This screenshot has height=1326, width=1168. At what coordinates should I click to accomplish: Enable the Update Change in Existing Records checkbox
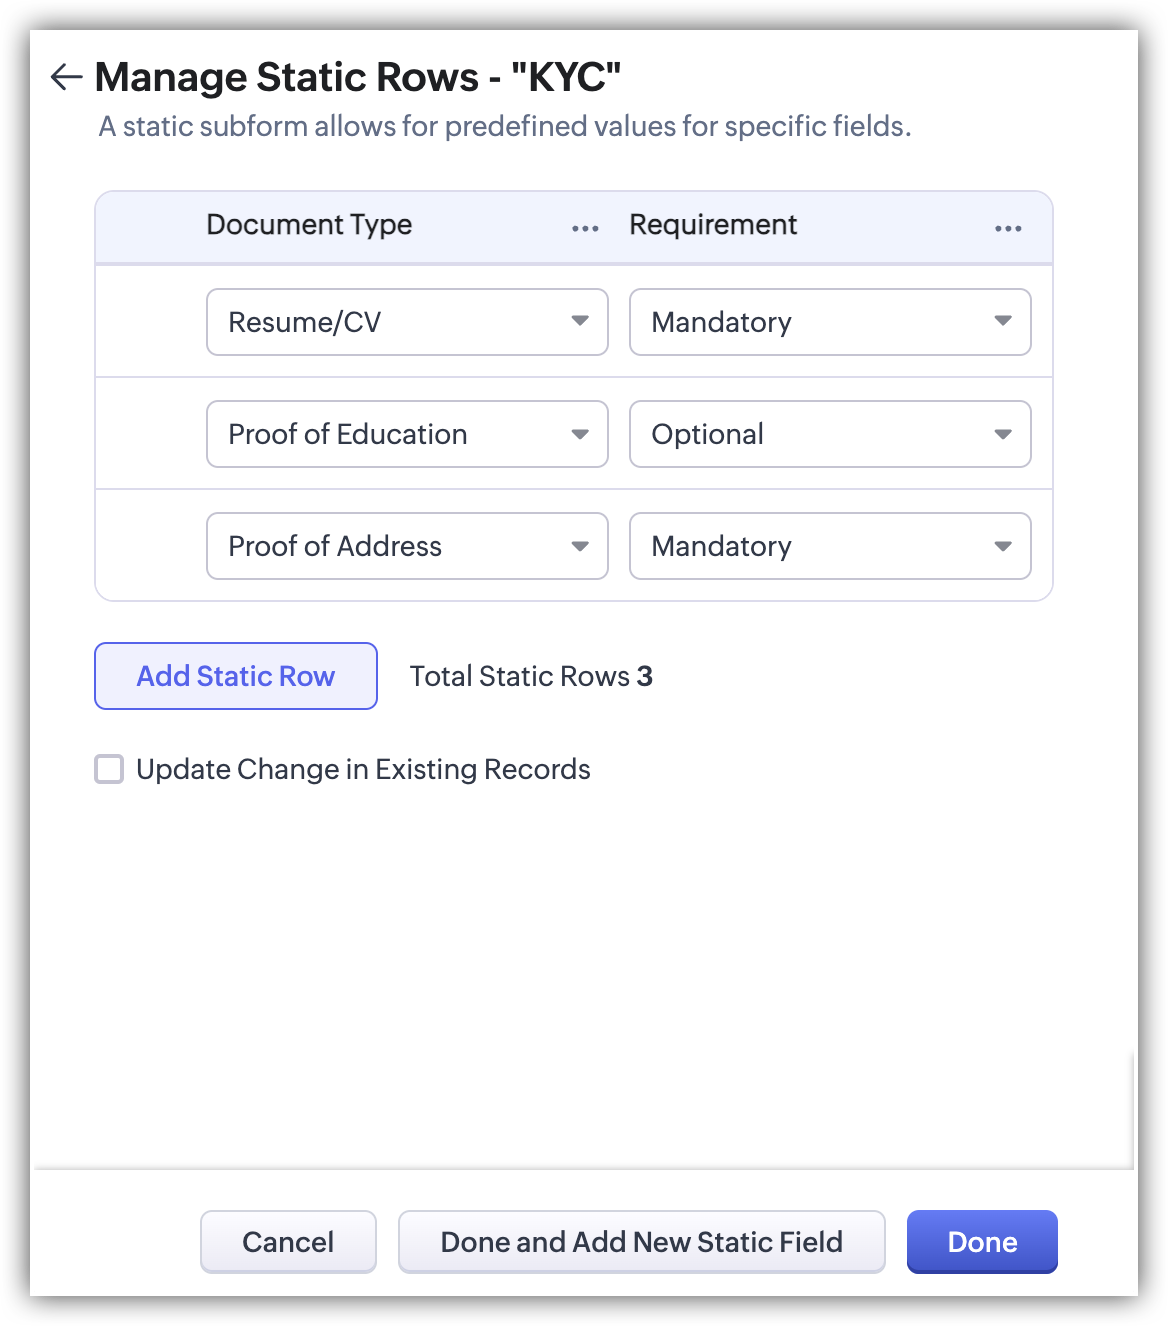click(109, 769)
